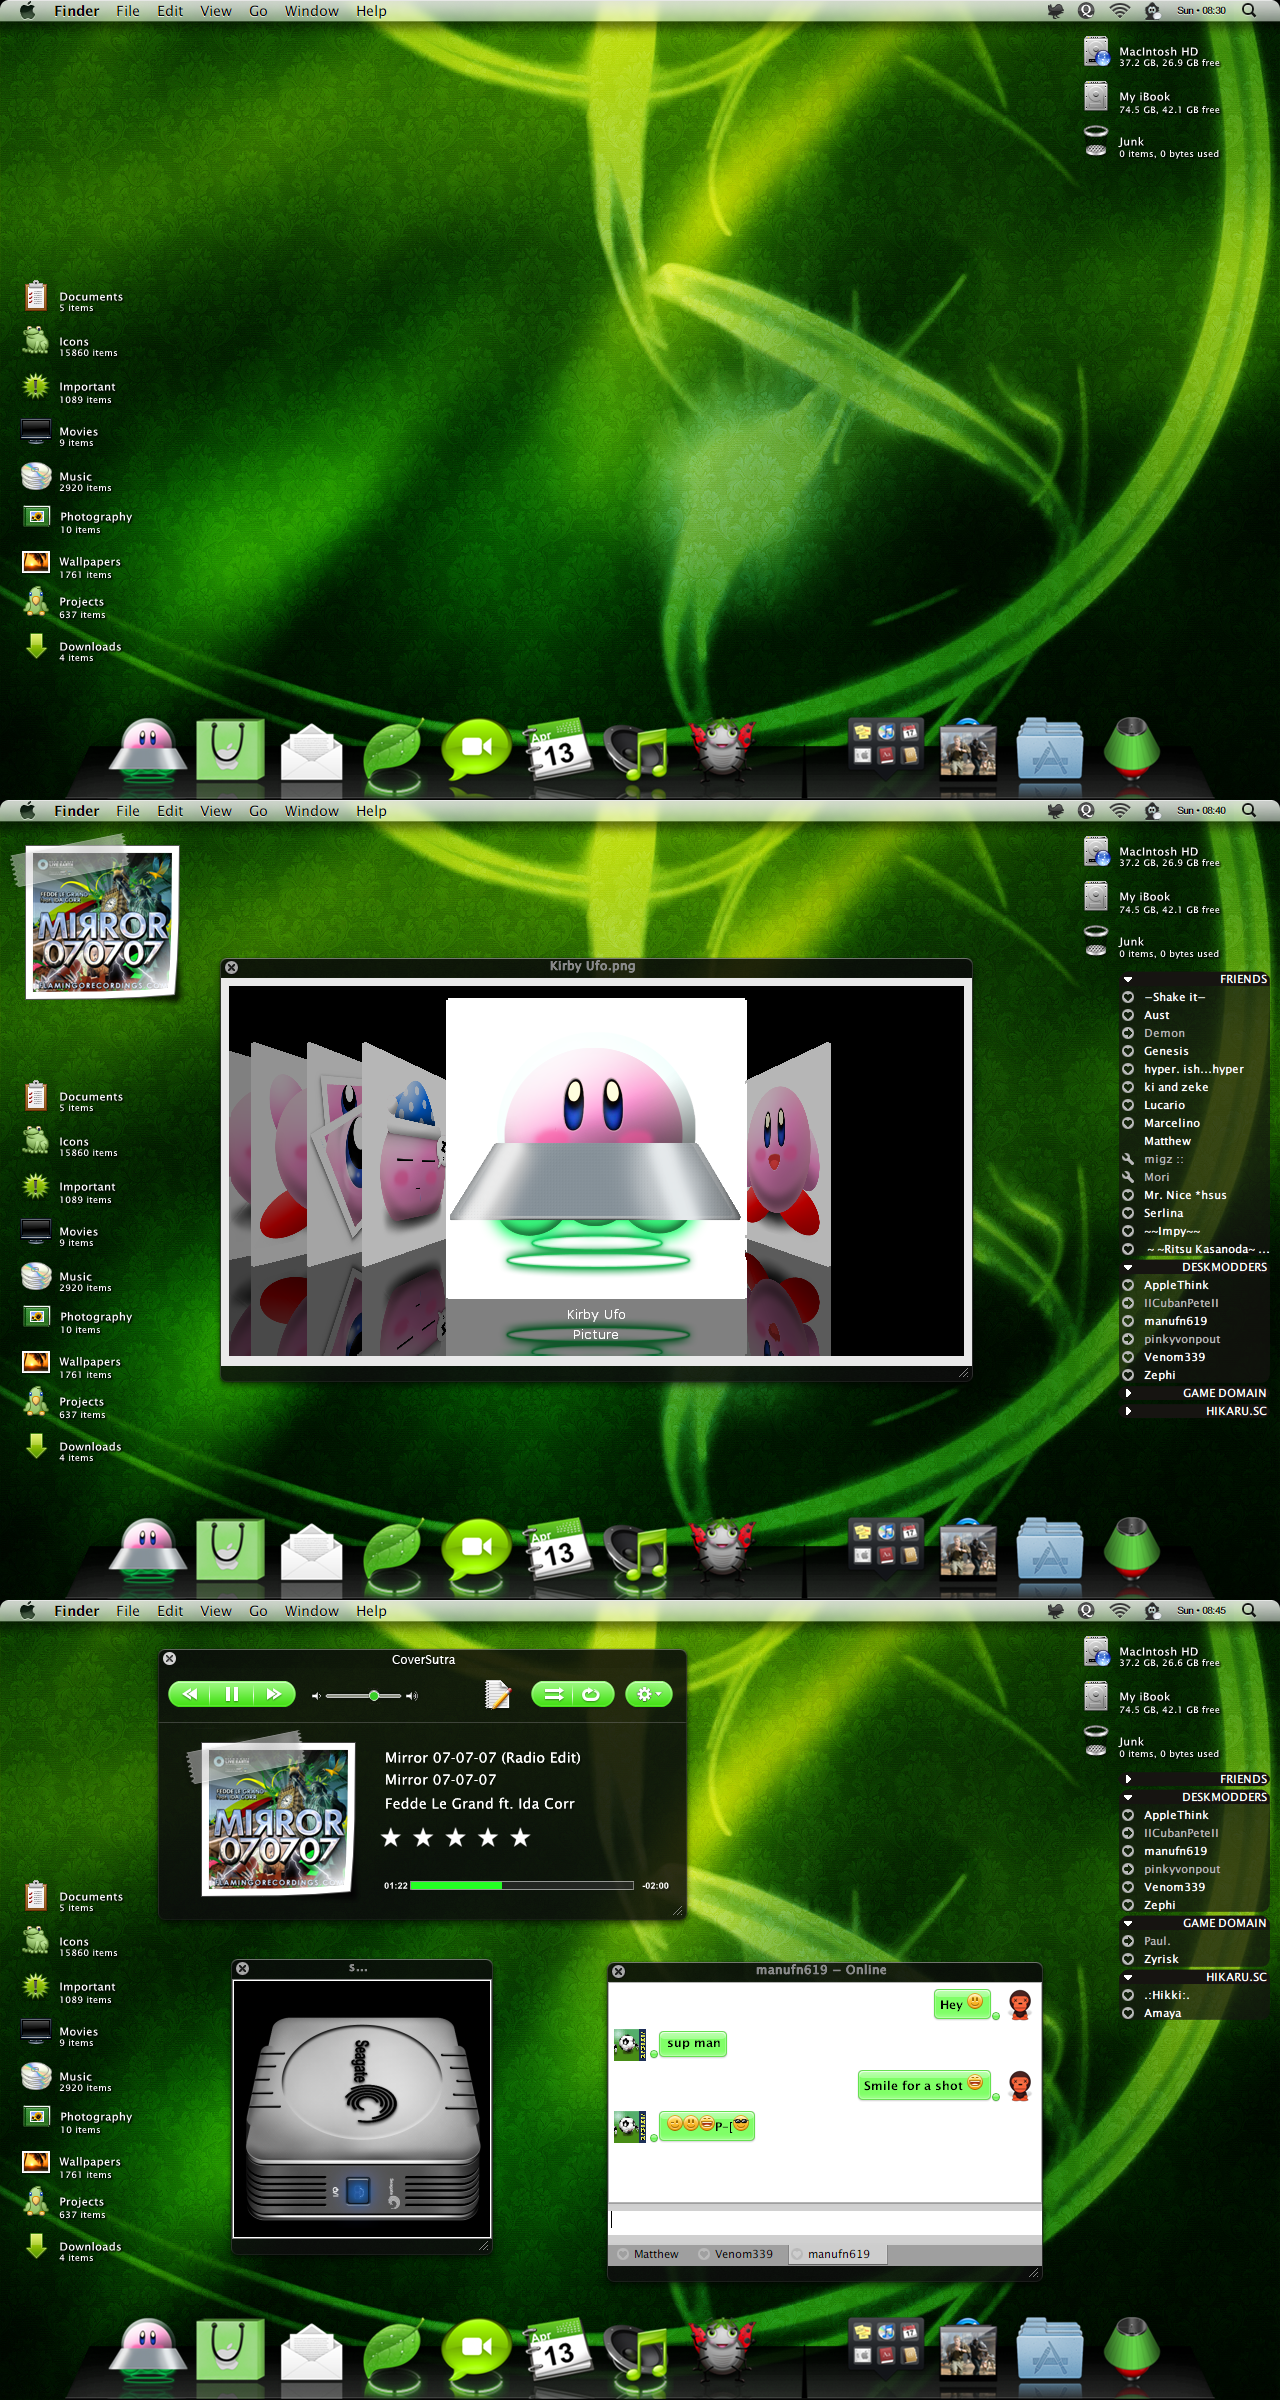
Task: Expand the collapsed GAME DOMAIN group
Action: 1128,1393
